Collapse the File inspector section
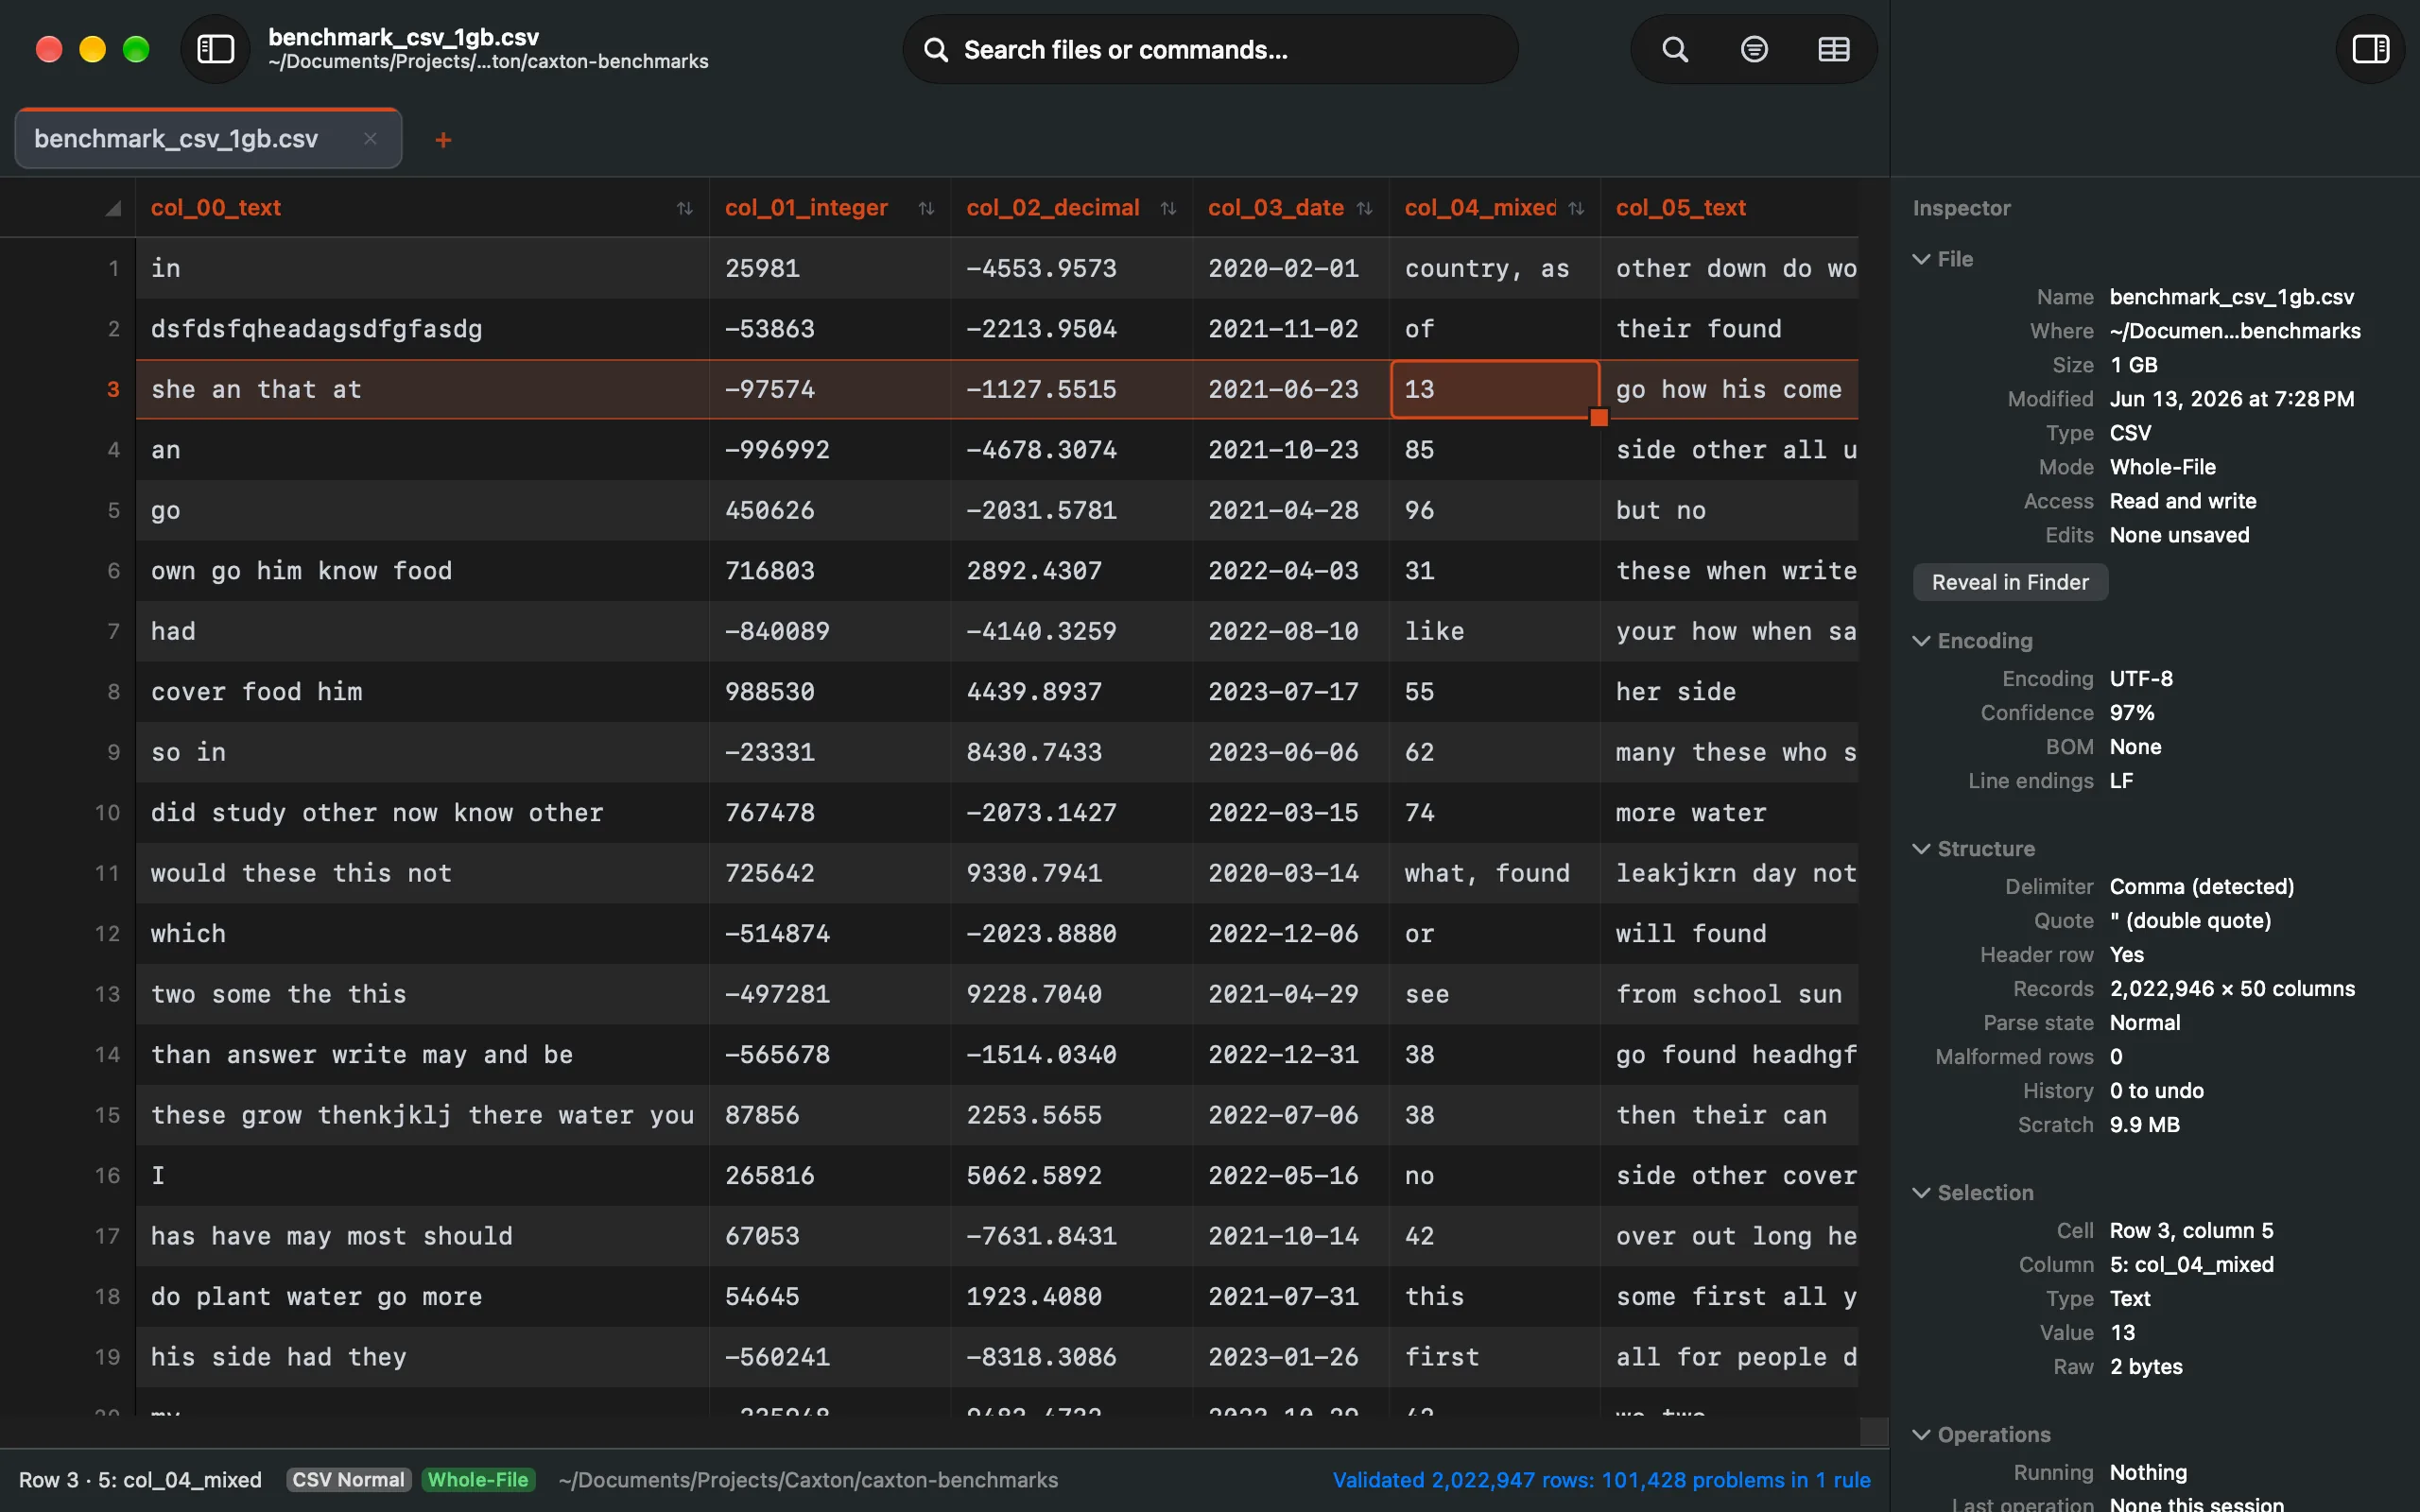 click(x=1921, y=259)
